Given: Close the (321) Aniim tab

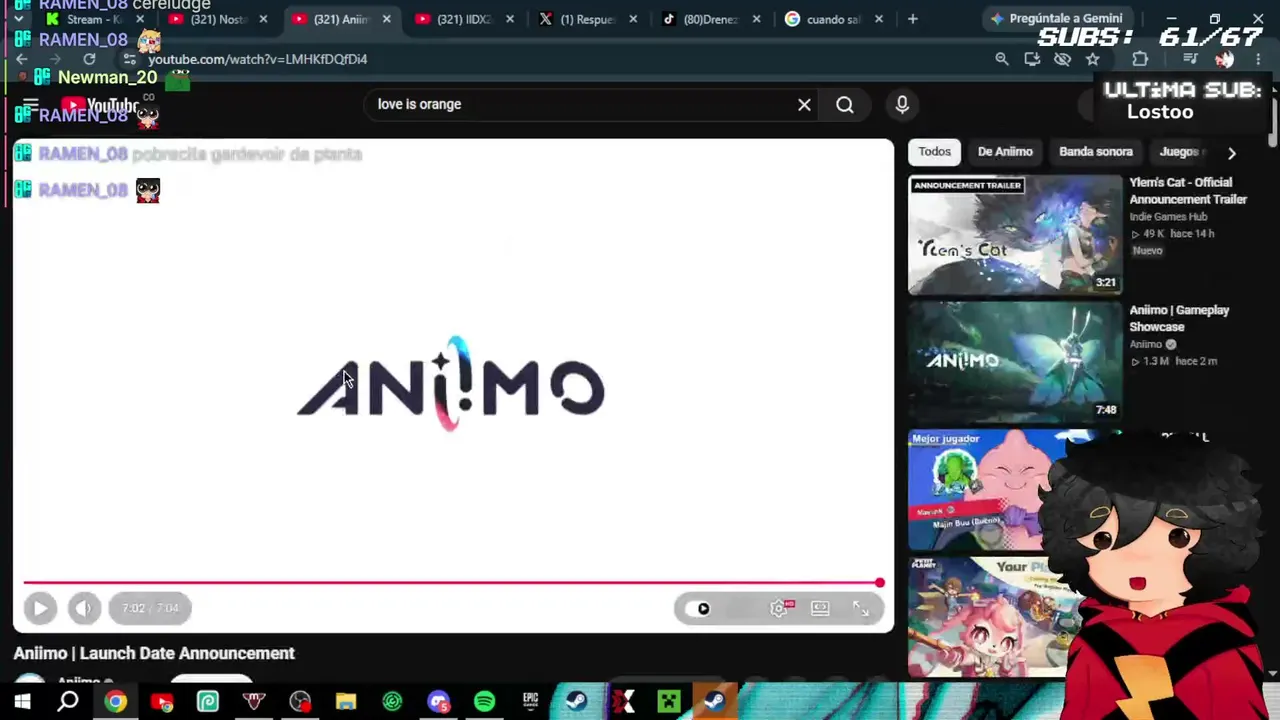Looking at the screenshot, I should coord(386,19).
